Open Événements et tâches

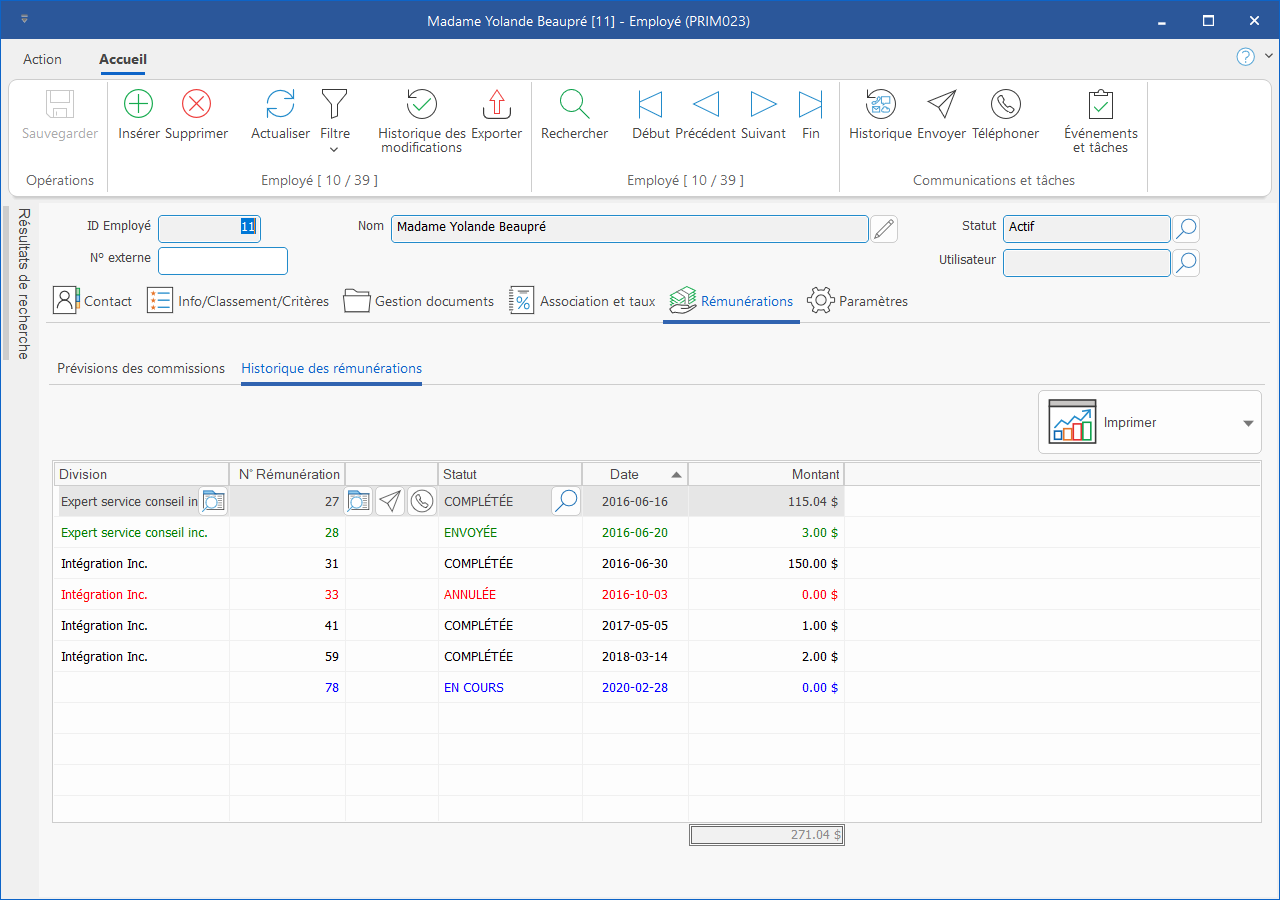click(x=1100, y=105)
